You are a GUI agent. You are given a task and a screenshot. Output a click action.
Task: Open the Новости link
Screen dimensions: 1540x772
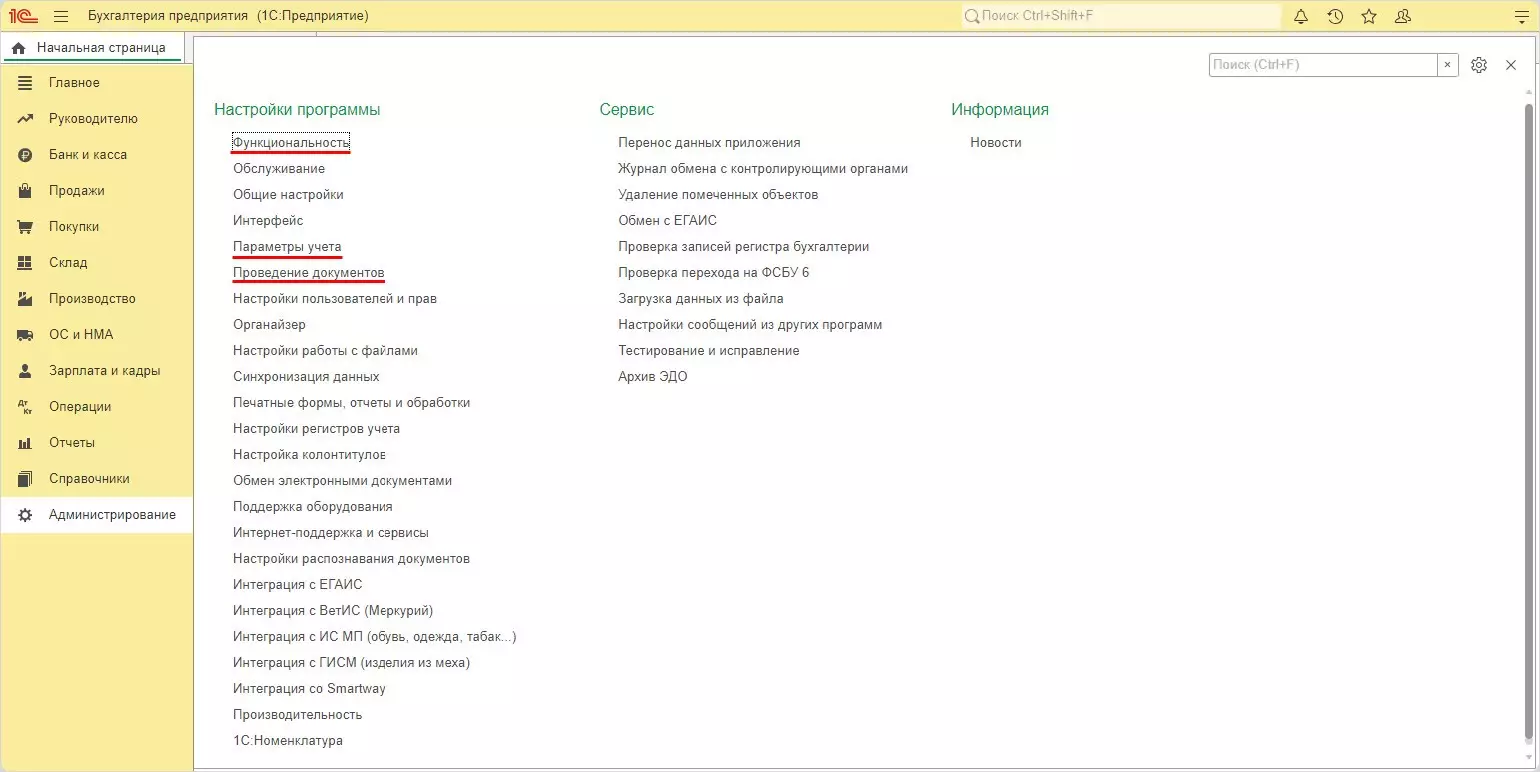995,143
